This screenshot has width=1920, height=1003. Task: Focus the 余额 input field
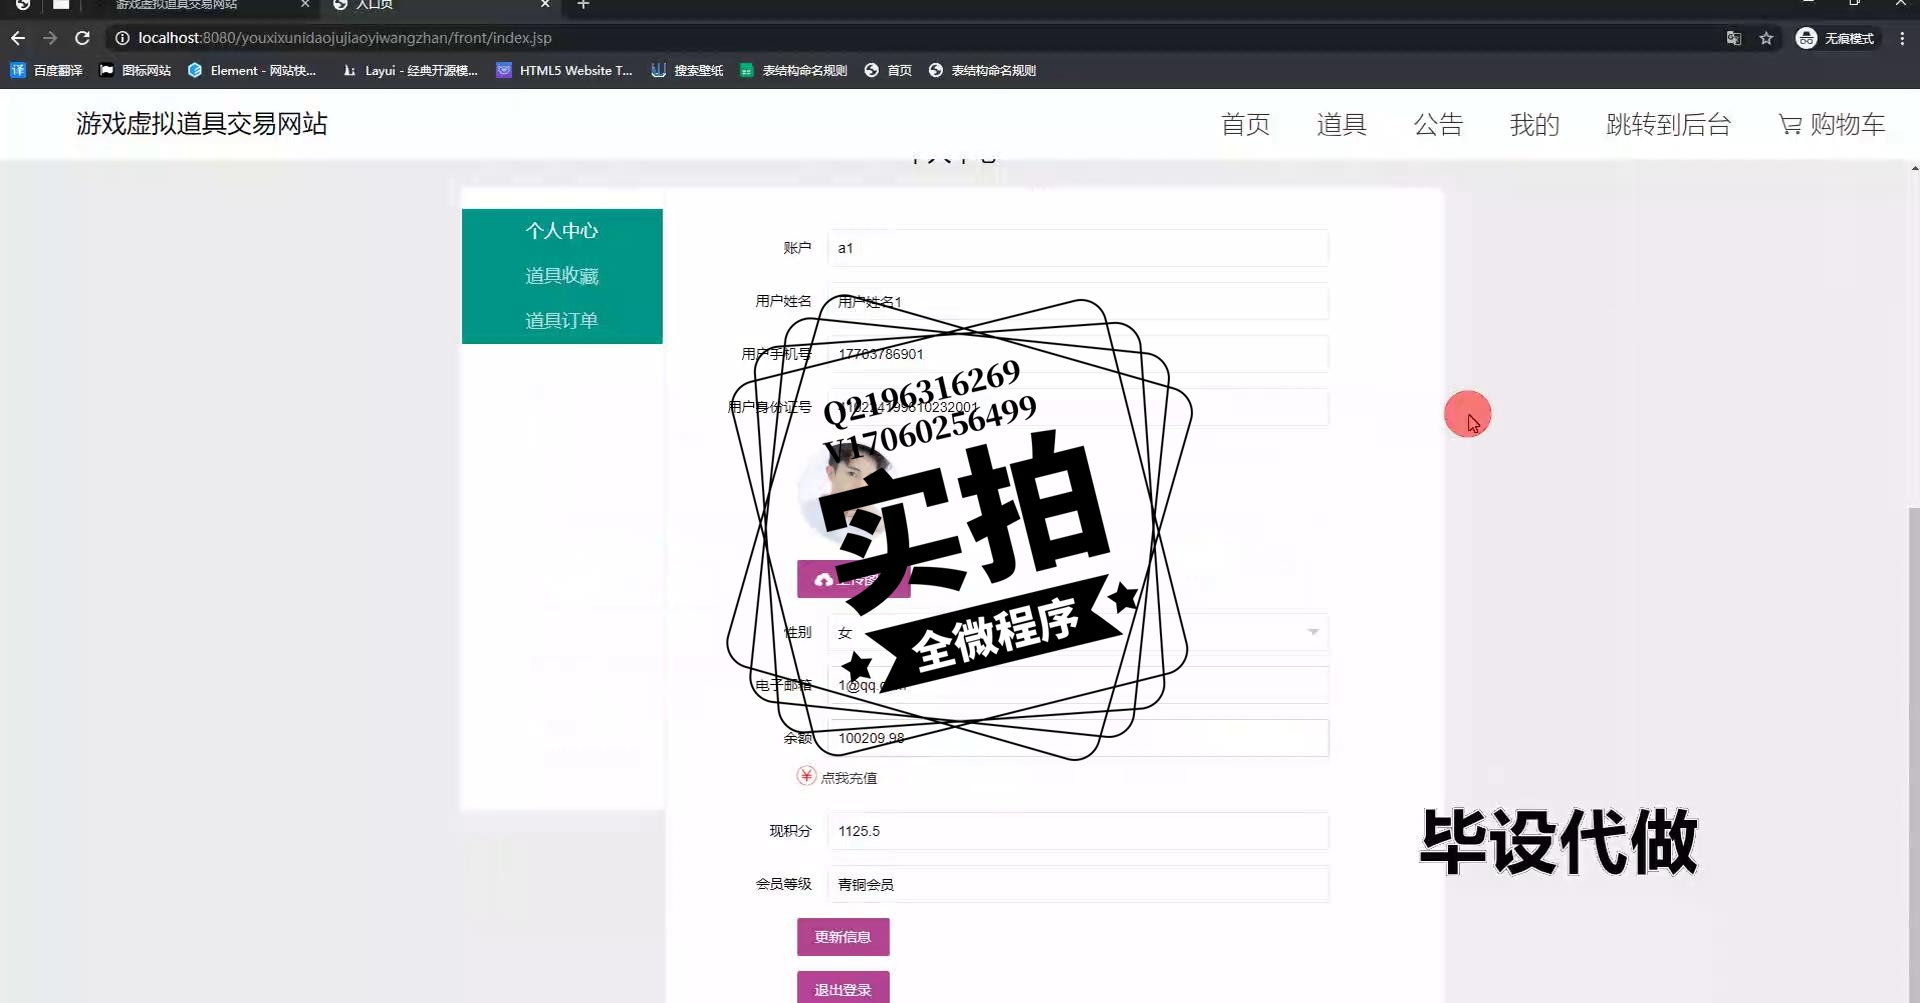(x=1078, y=738)
